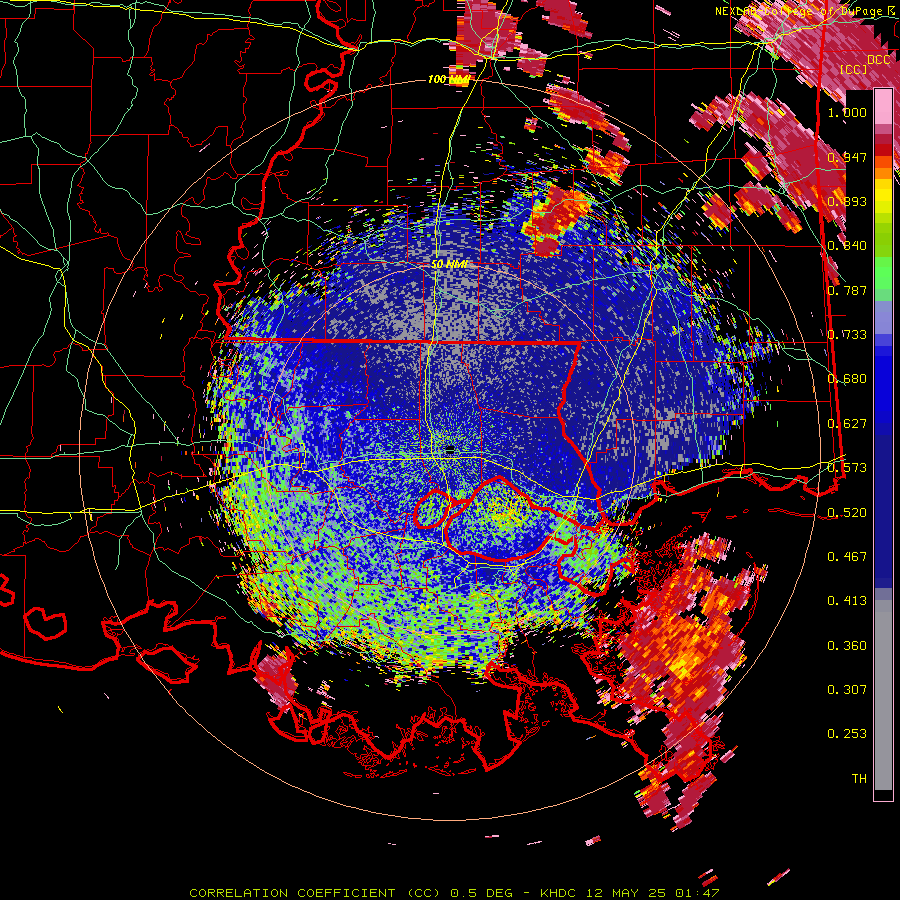Select the 0.733 scale value
The image size is (900, 900).
point(847,334)
